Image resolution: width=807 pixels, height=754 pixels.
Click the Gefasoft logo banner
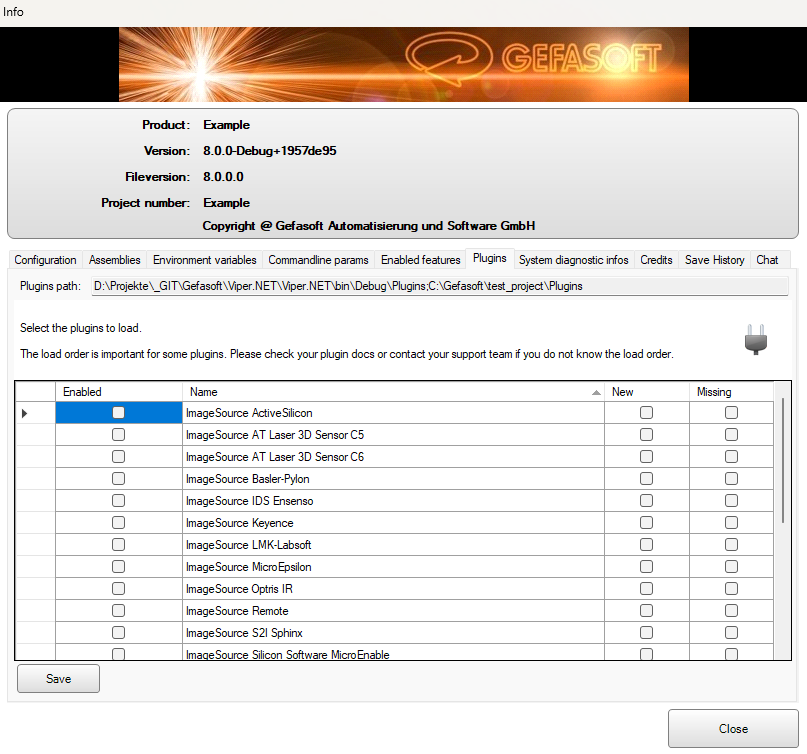click(x=404, y=64)
